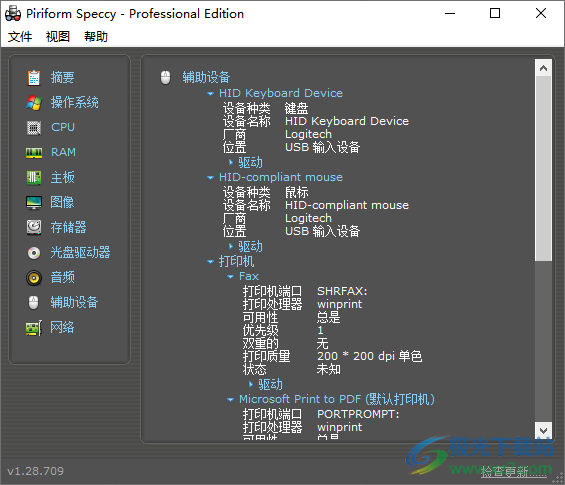Image resolution: width=565 pixels, height=485 pixels.
Task: Click the 鼠标 device type value
Action: tap(297, 192)
